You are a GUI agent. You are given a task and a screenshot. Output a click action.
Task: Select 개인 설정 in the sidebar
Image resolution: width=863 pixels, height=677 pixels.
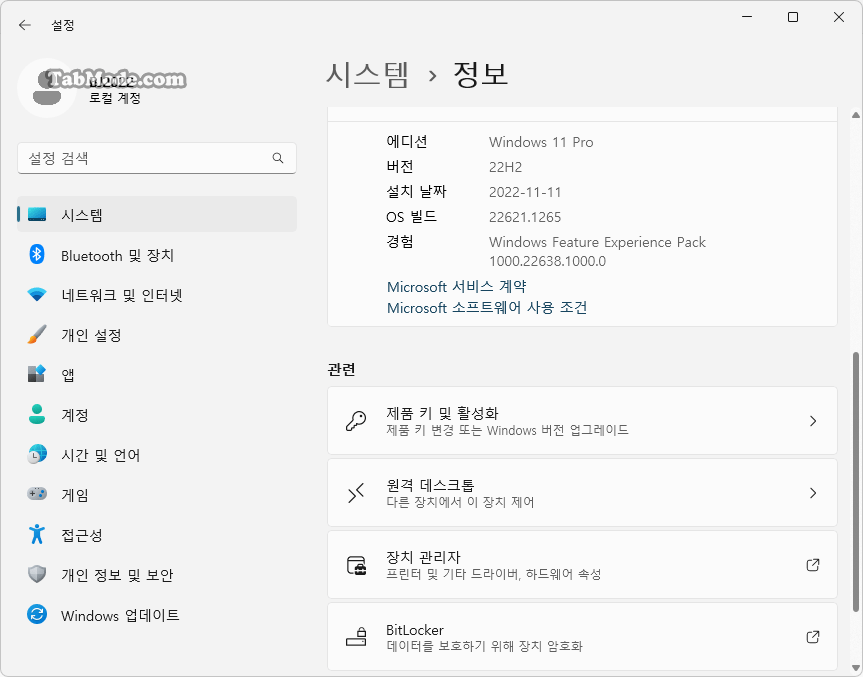click(157, 335)
